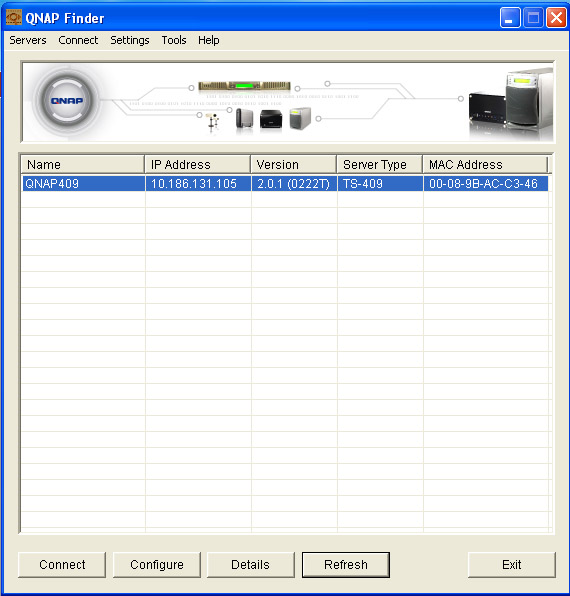Screen dimensions: 570x596
Task: Open the Tools menu
Action: (174, 40)
